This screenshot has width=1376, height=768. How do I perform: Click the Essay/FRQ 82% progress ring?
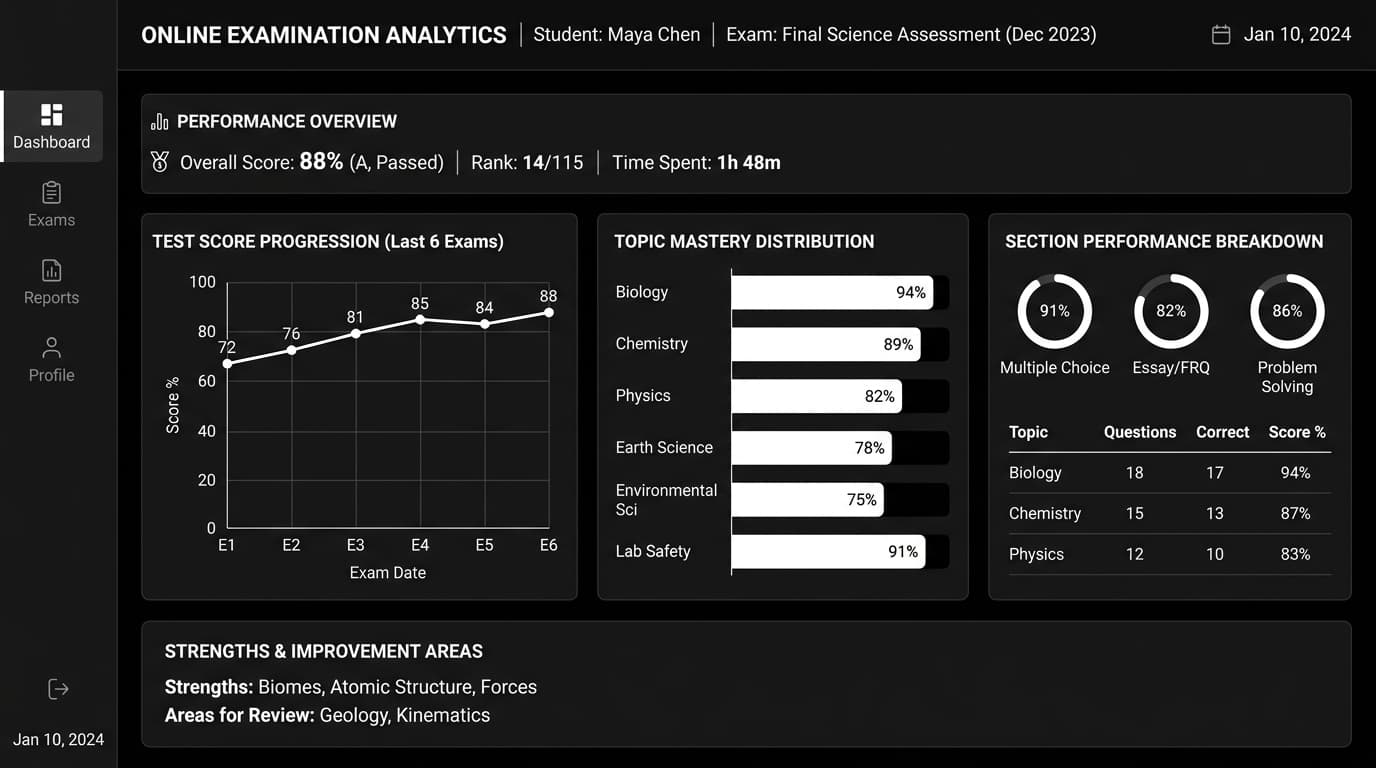(x=1171, y=311)
